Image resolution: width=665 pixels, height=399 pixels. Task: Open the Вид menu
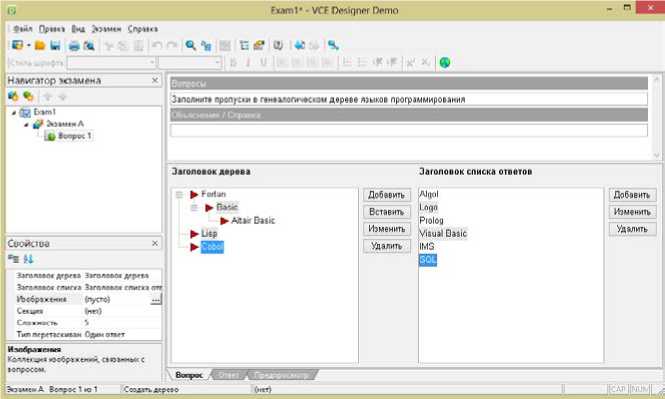pyautogui.click(x=78, y=29)
